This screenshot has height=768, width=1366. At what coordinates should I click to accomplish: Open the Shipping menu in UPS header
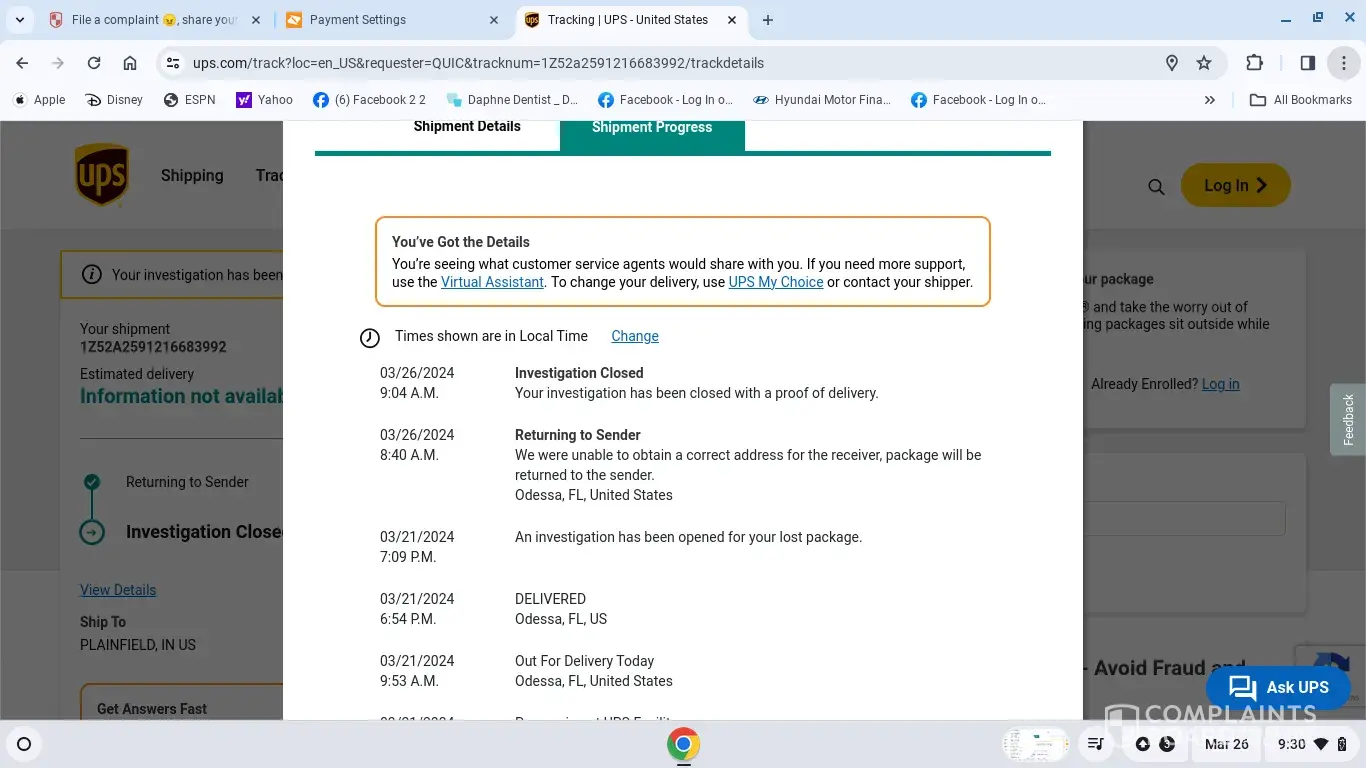[x=192, y=176]
